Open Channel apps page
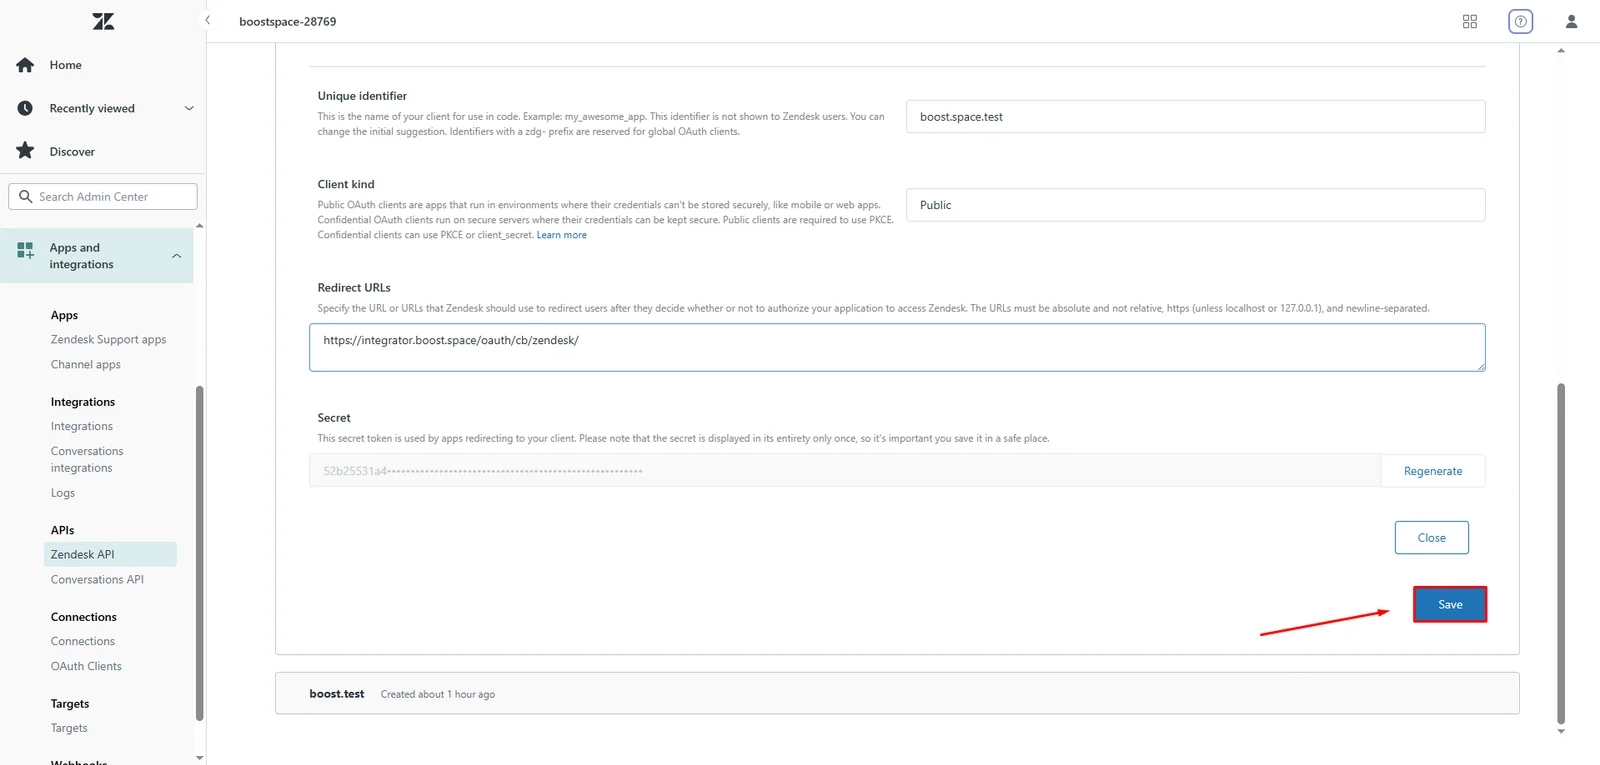The height and width of the screenshot is (765, 1600). coord(86,365)
